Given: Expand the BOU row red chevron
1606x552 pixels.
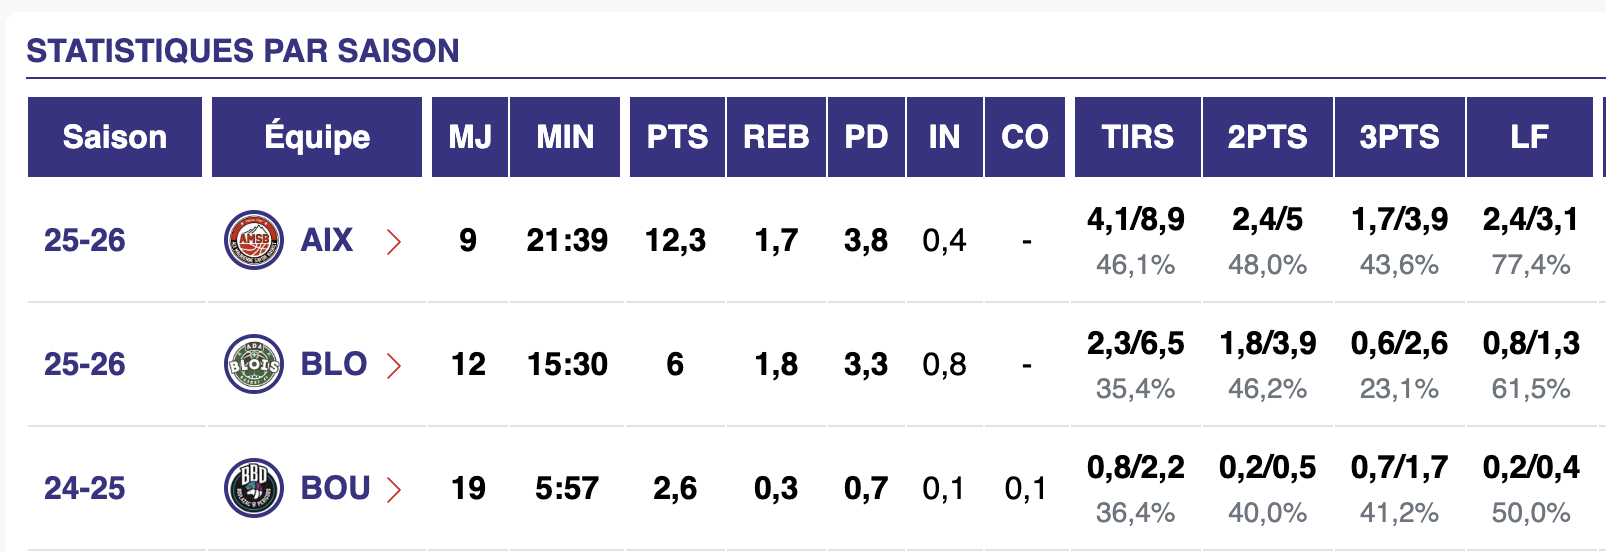Looking at the screenshot, I should 394,490.
